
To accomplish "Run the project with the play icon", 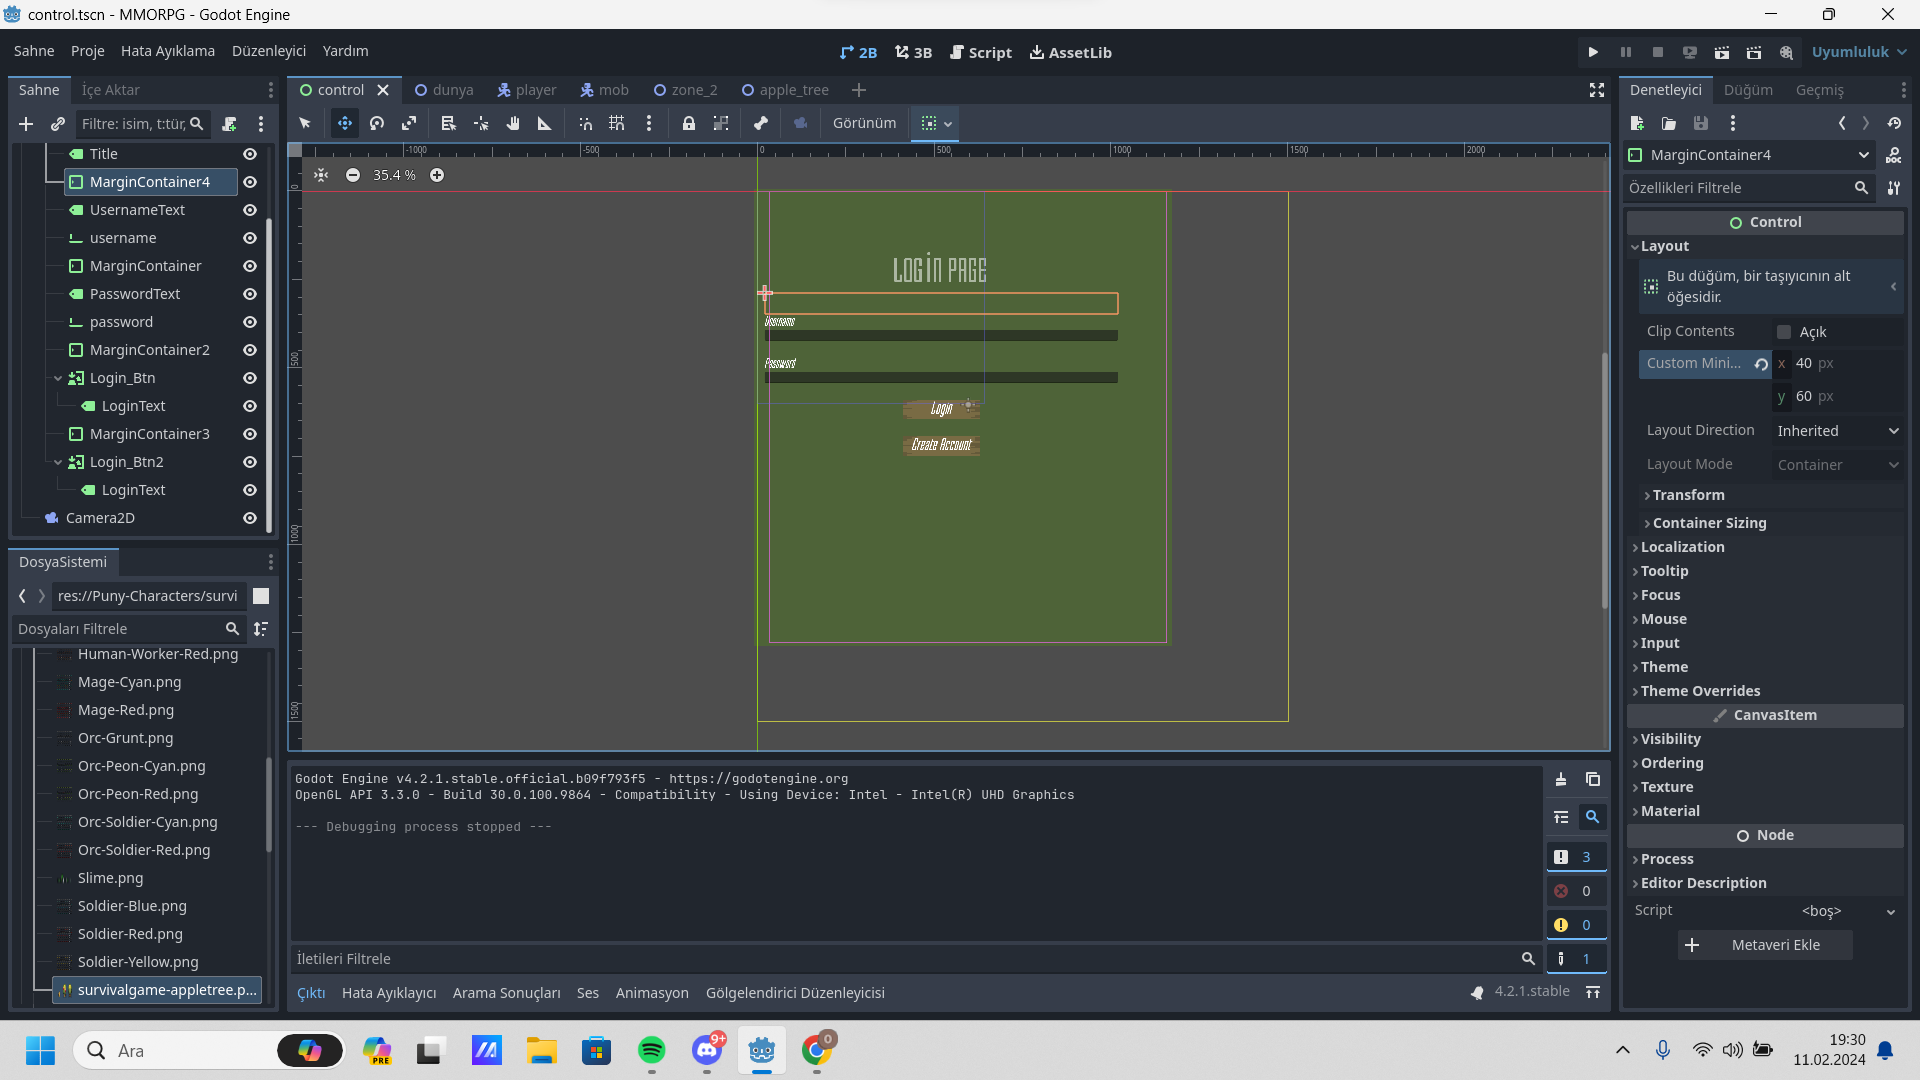I will 1593,52.
